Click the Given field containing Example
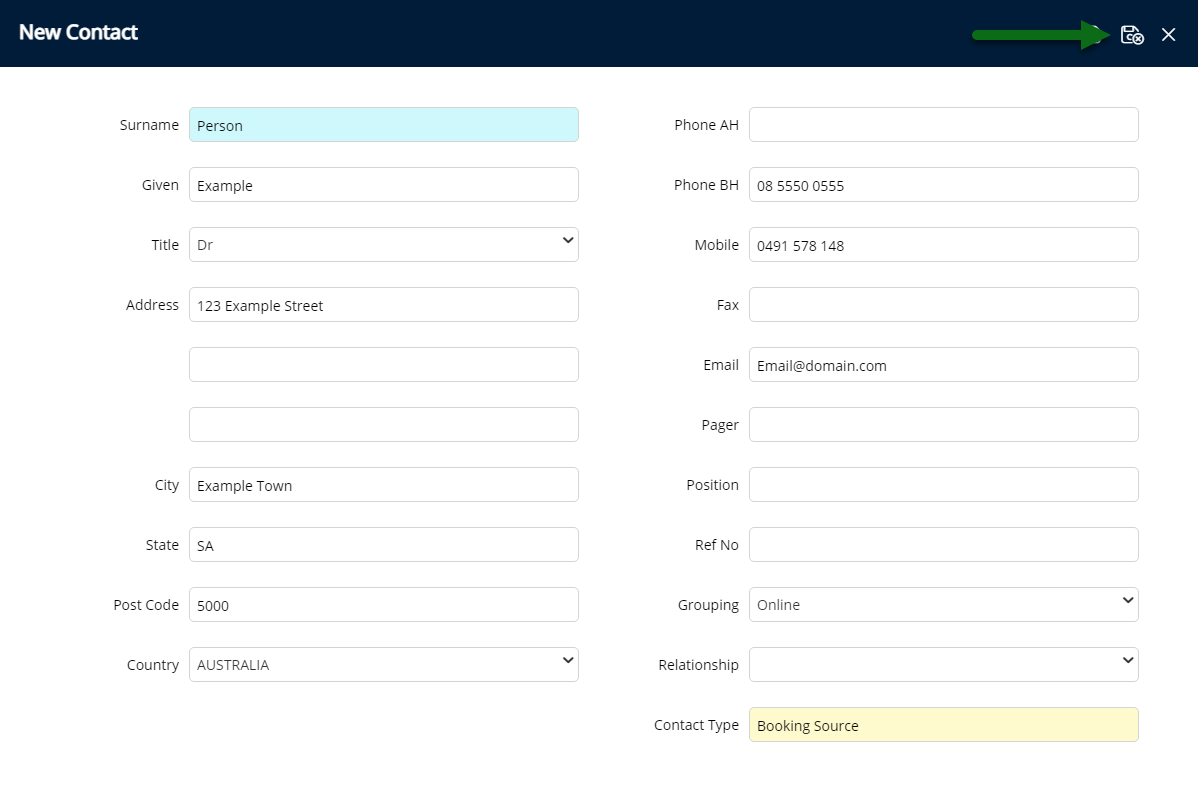Viewport: 1198px width, 787px height. [384, 185]
